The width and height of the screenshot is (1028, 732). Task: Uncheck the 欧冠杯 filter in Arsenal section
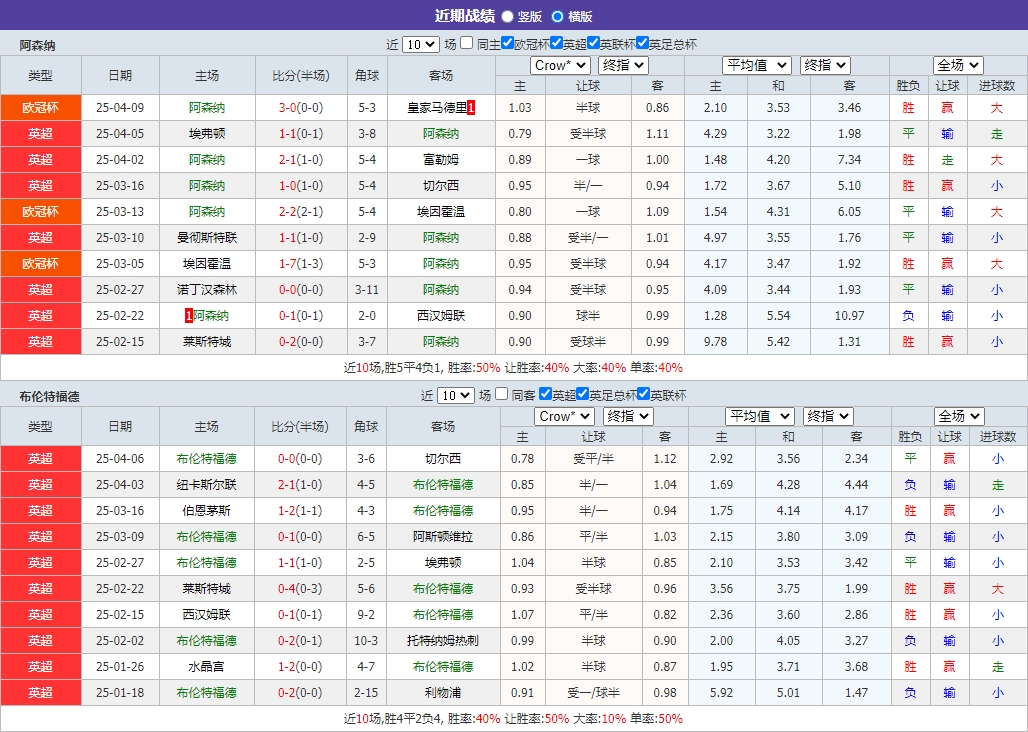pyautogui.click(x=506, y=44)
